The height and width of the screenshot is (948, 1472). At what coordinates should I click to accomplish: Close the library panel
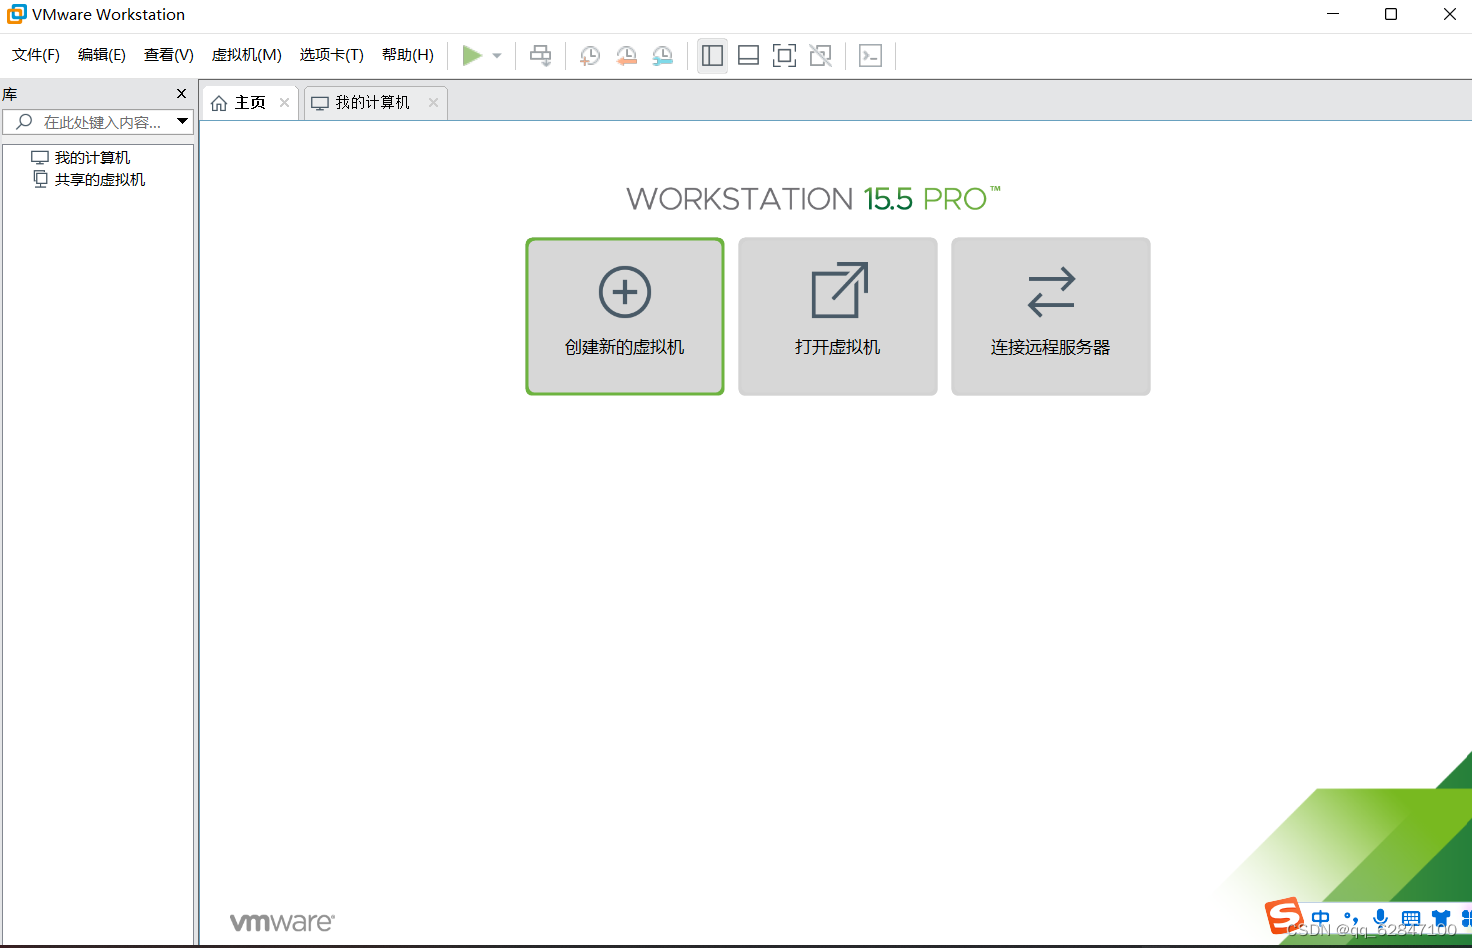[x=181, y=94]
